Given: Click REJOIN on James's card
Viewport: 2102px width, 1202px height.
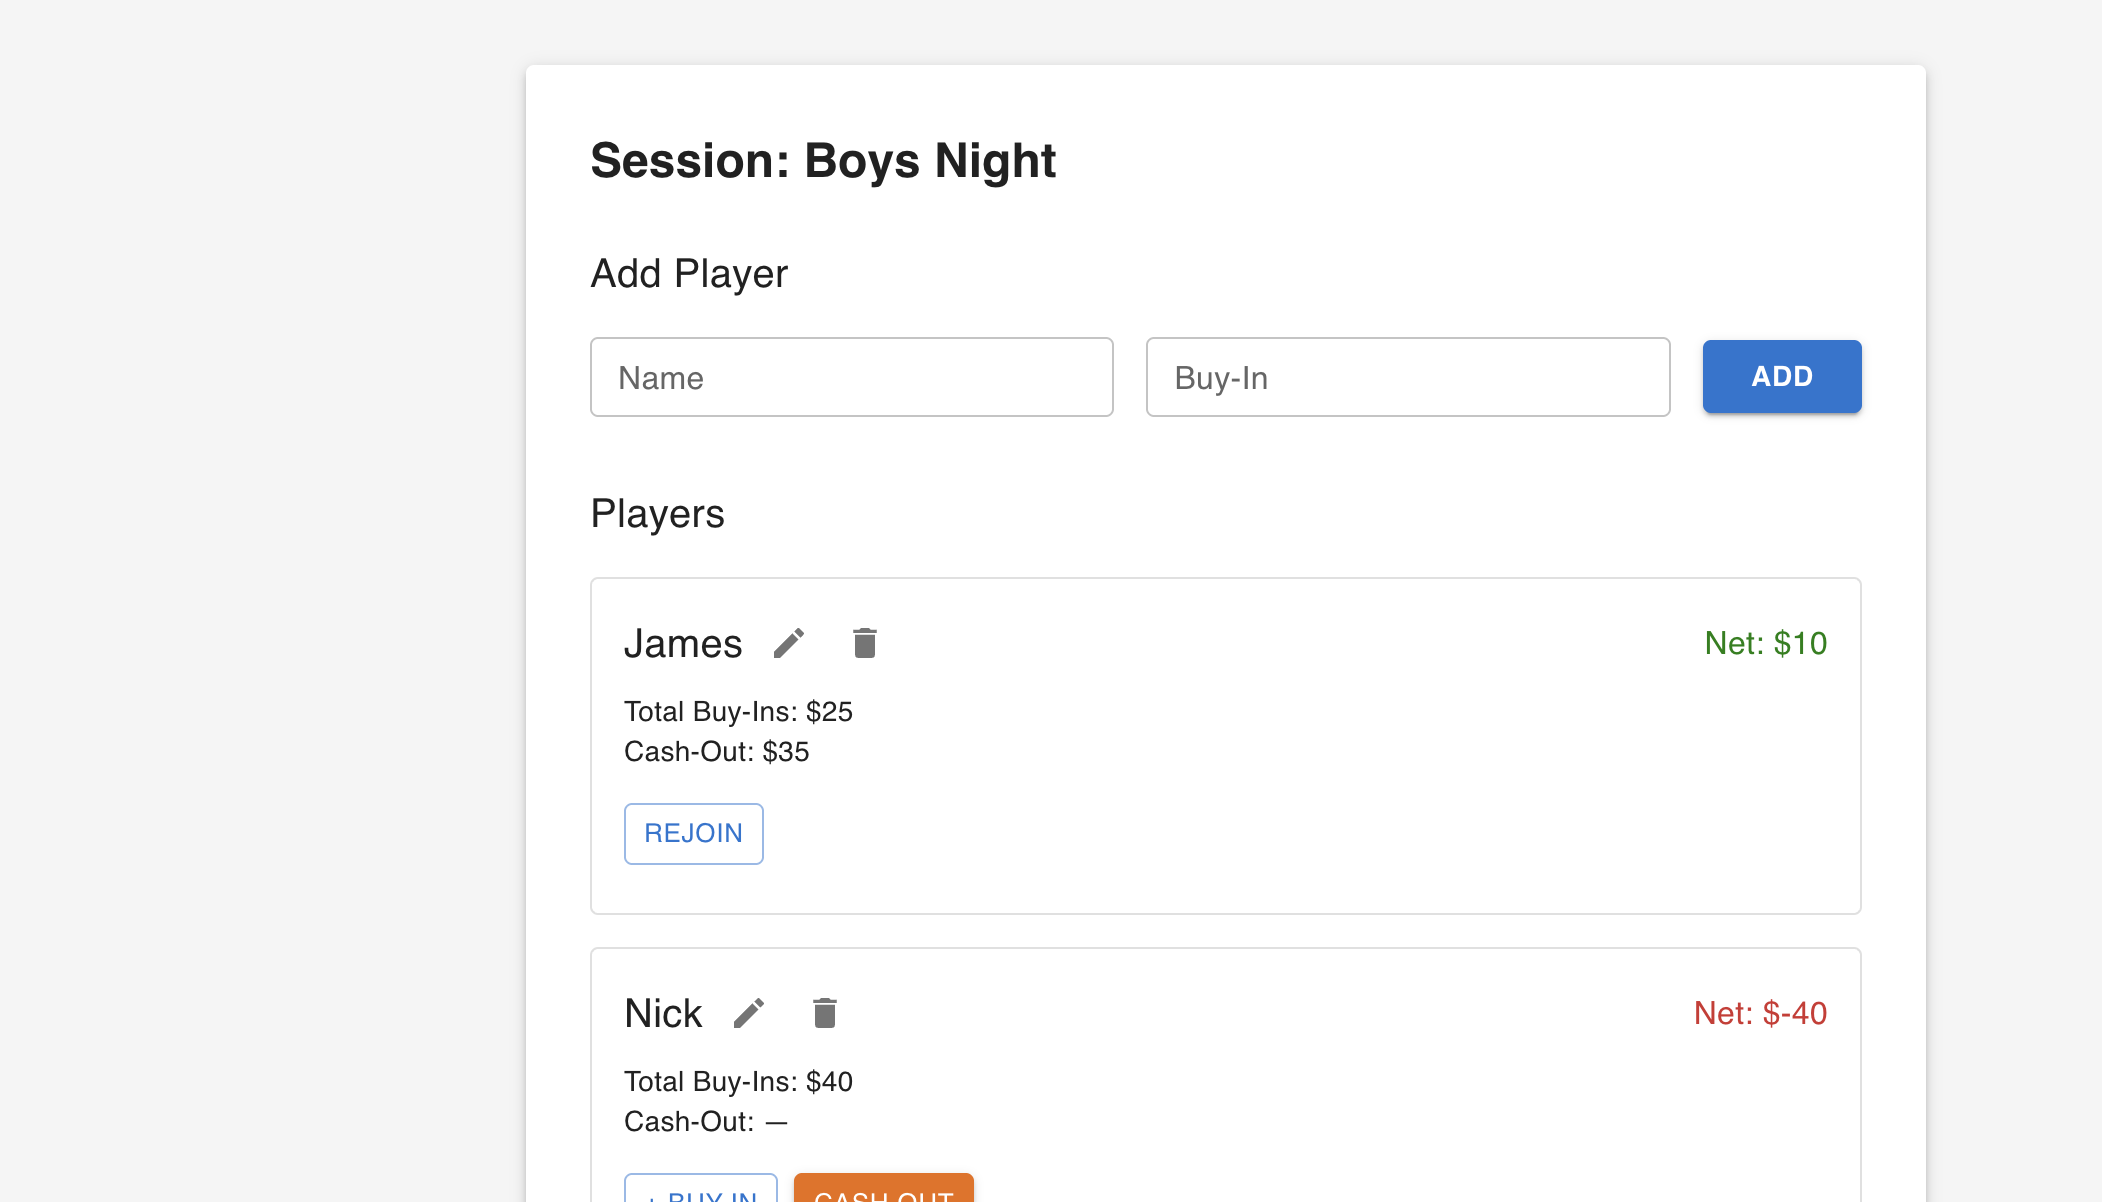Looking at the screenshot, I should pos(693,833).
